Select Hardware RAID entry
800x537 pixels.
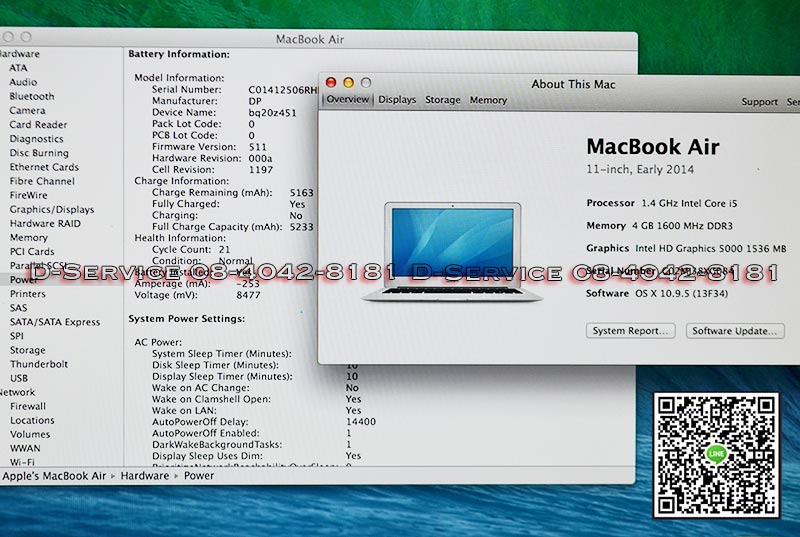[45, 223]
